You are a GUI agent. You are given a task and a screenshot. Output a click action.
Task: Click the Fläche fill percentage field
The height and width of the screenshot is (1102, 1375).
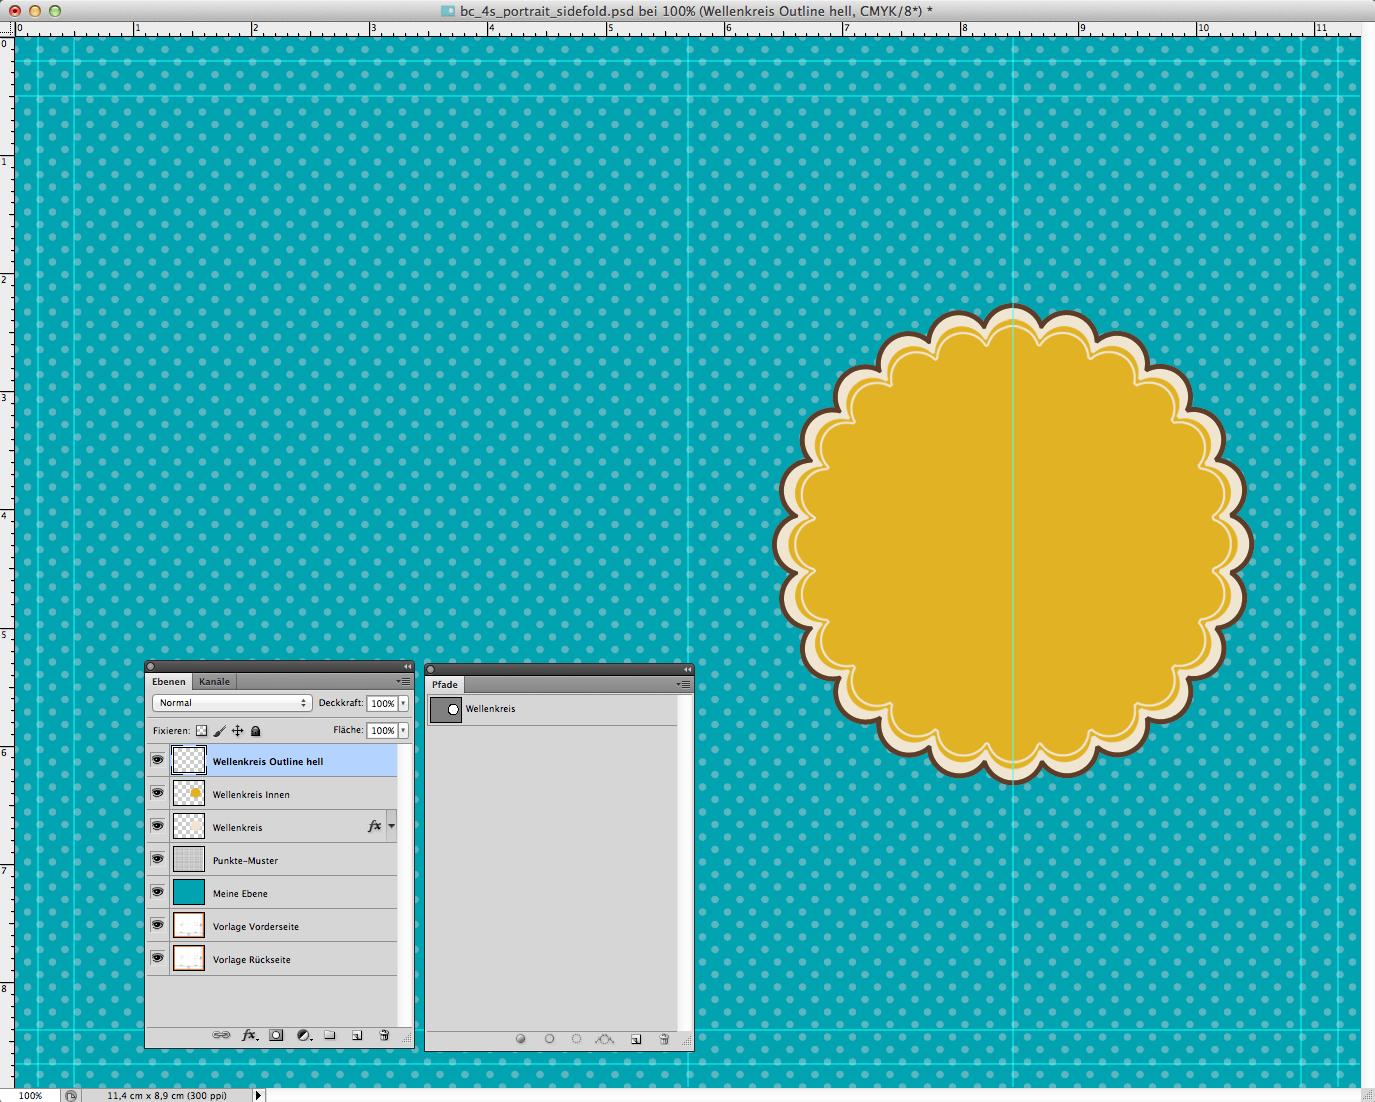coord(382,731)
